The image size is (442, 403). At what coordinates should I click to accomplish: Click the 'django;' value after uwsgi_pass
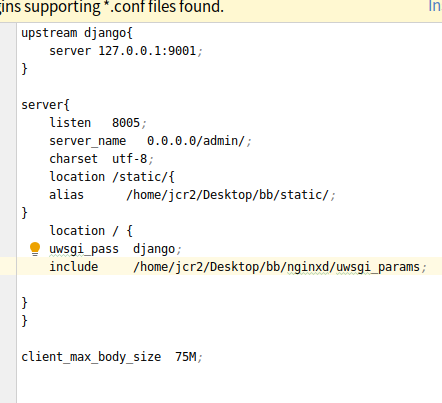157,249
